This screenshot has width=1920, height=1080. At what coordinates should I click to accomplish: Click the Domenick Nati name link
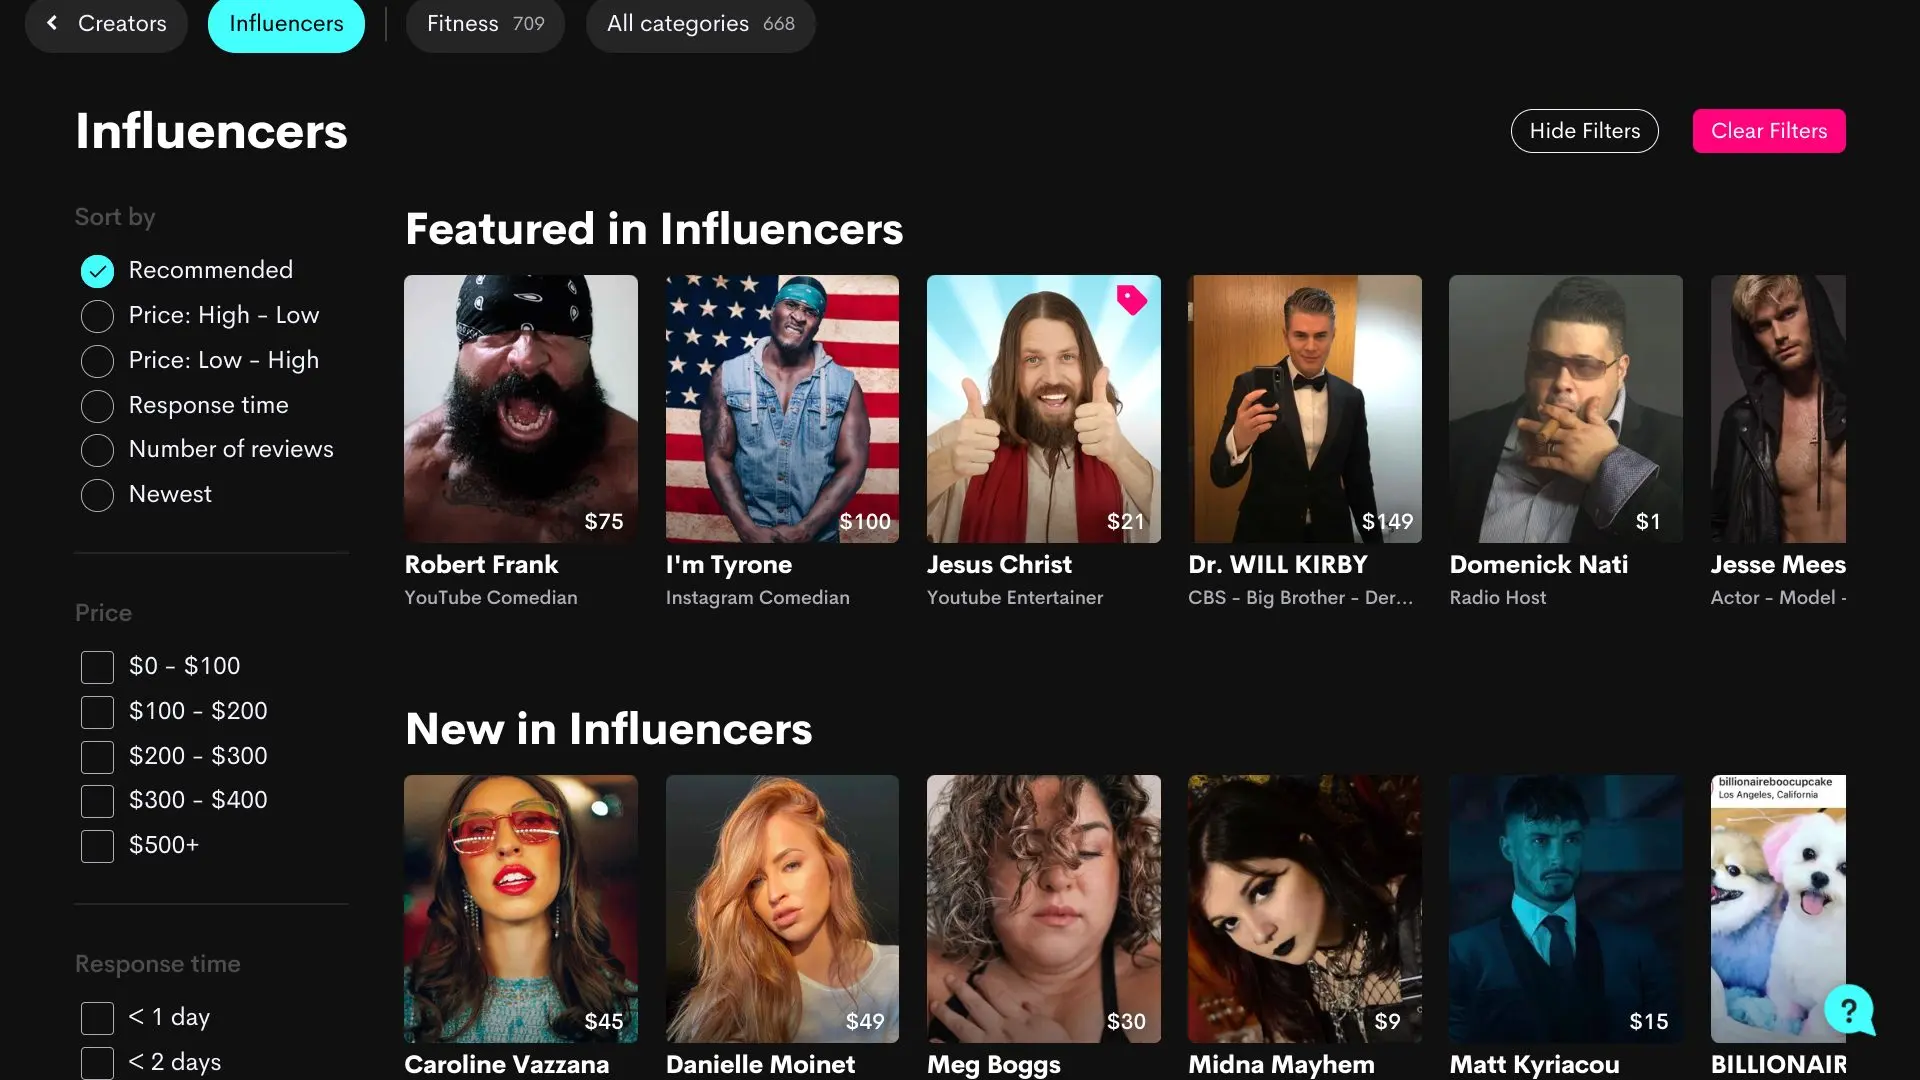pos(1538,565)
